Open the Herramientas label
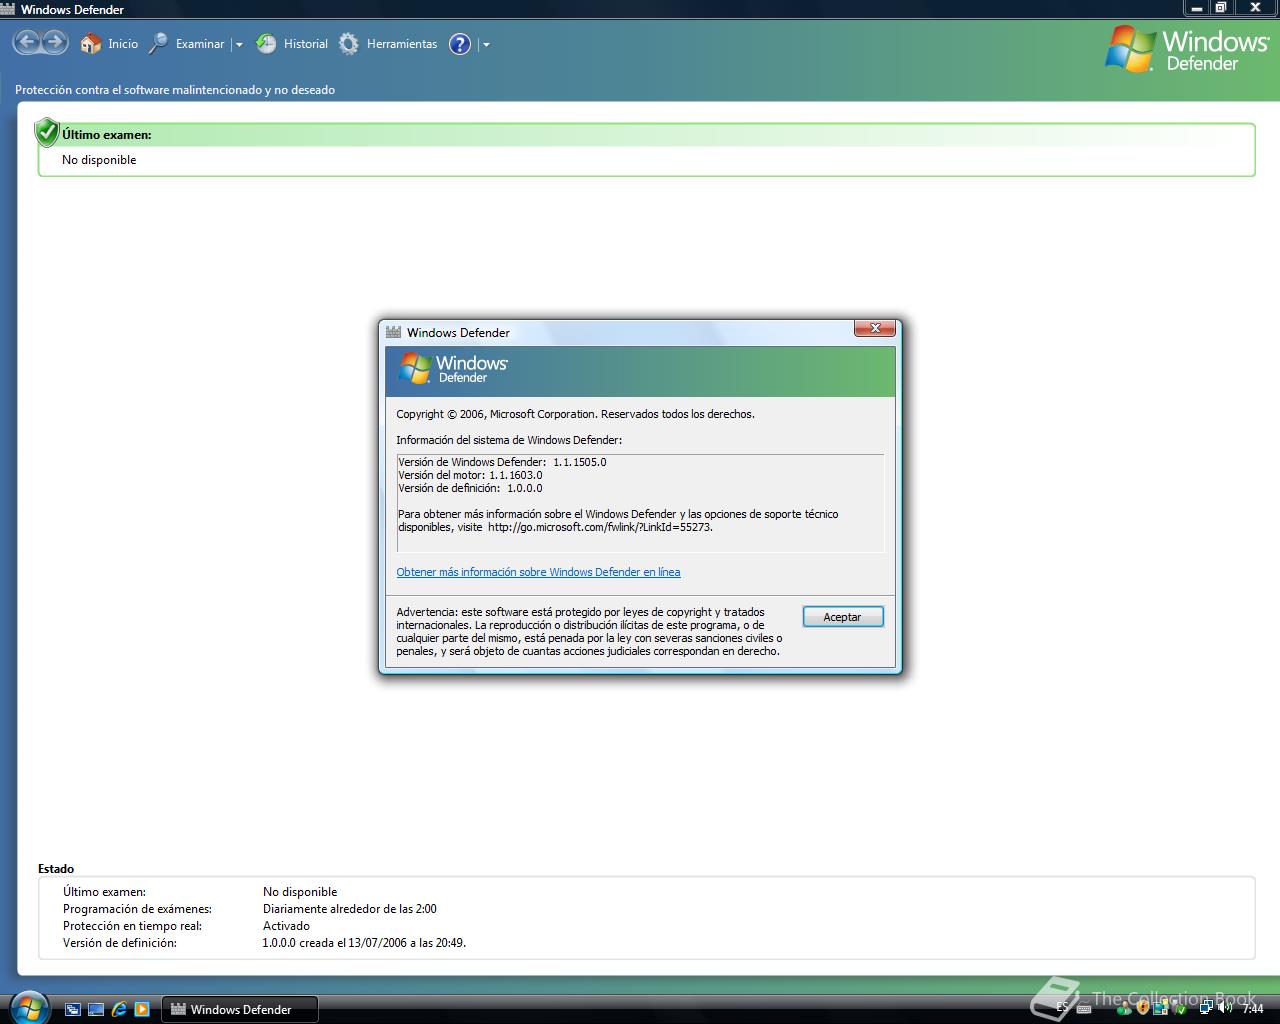 402,44
